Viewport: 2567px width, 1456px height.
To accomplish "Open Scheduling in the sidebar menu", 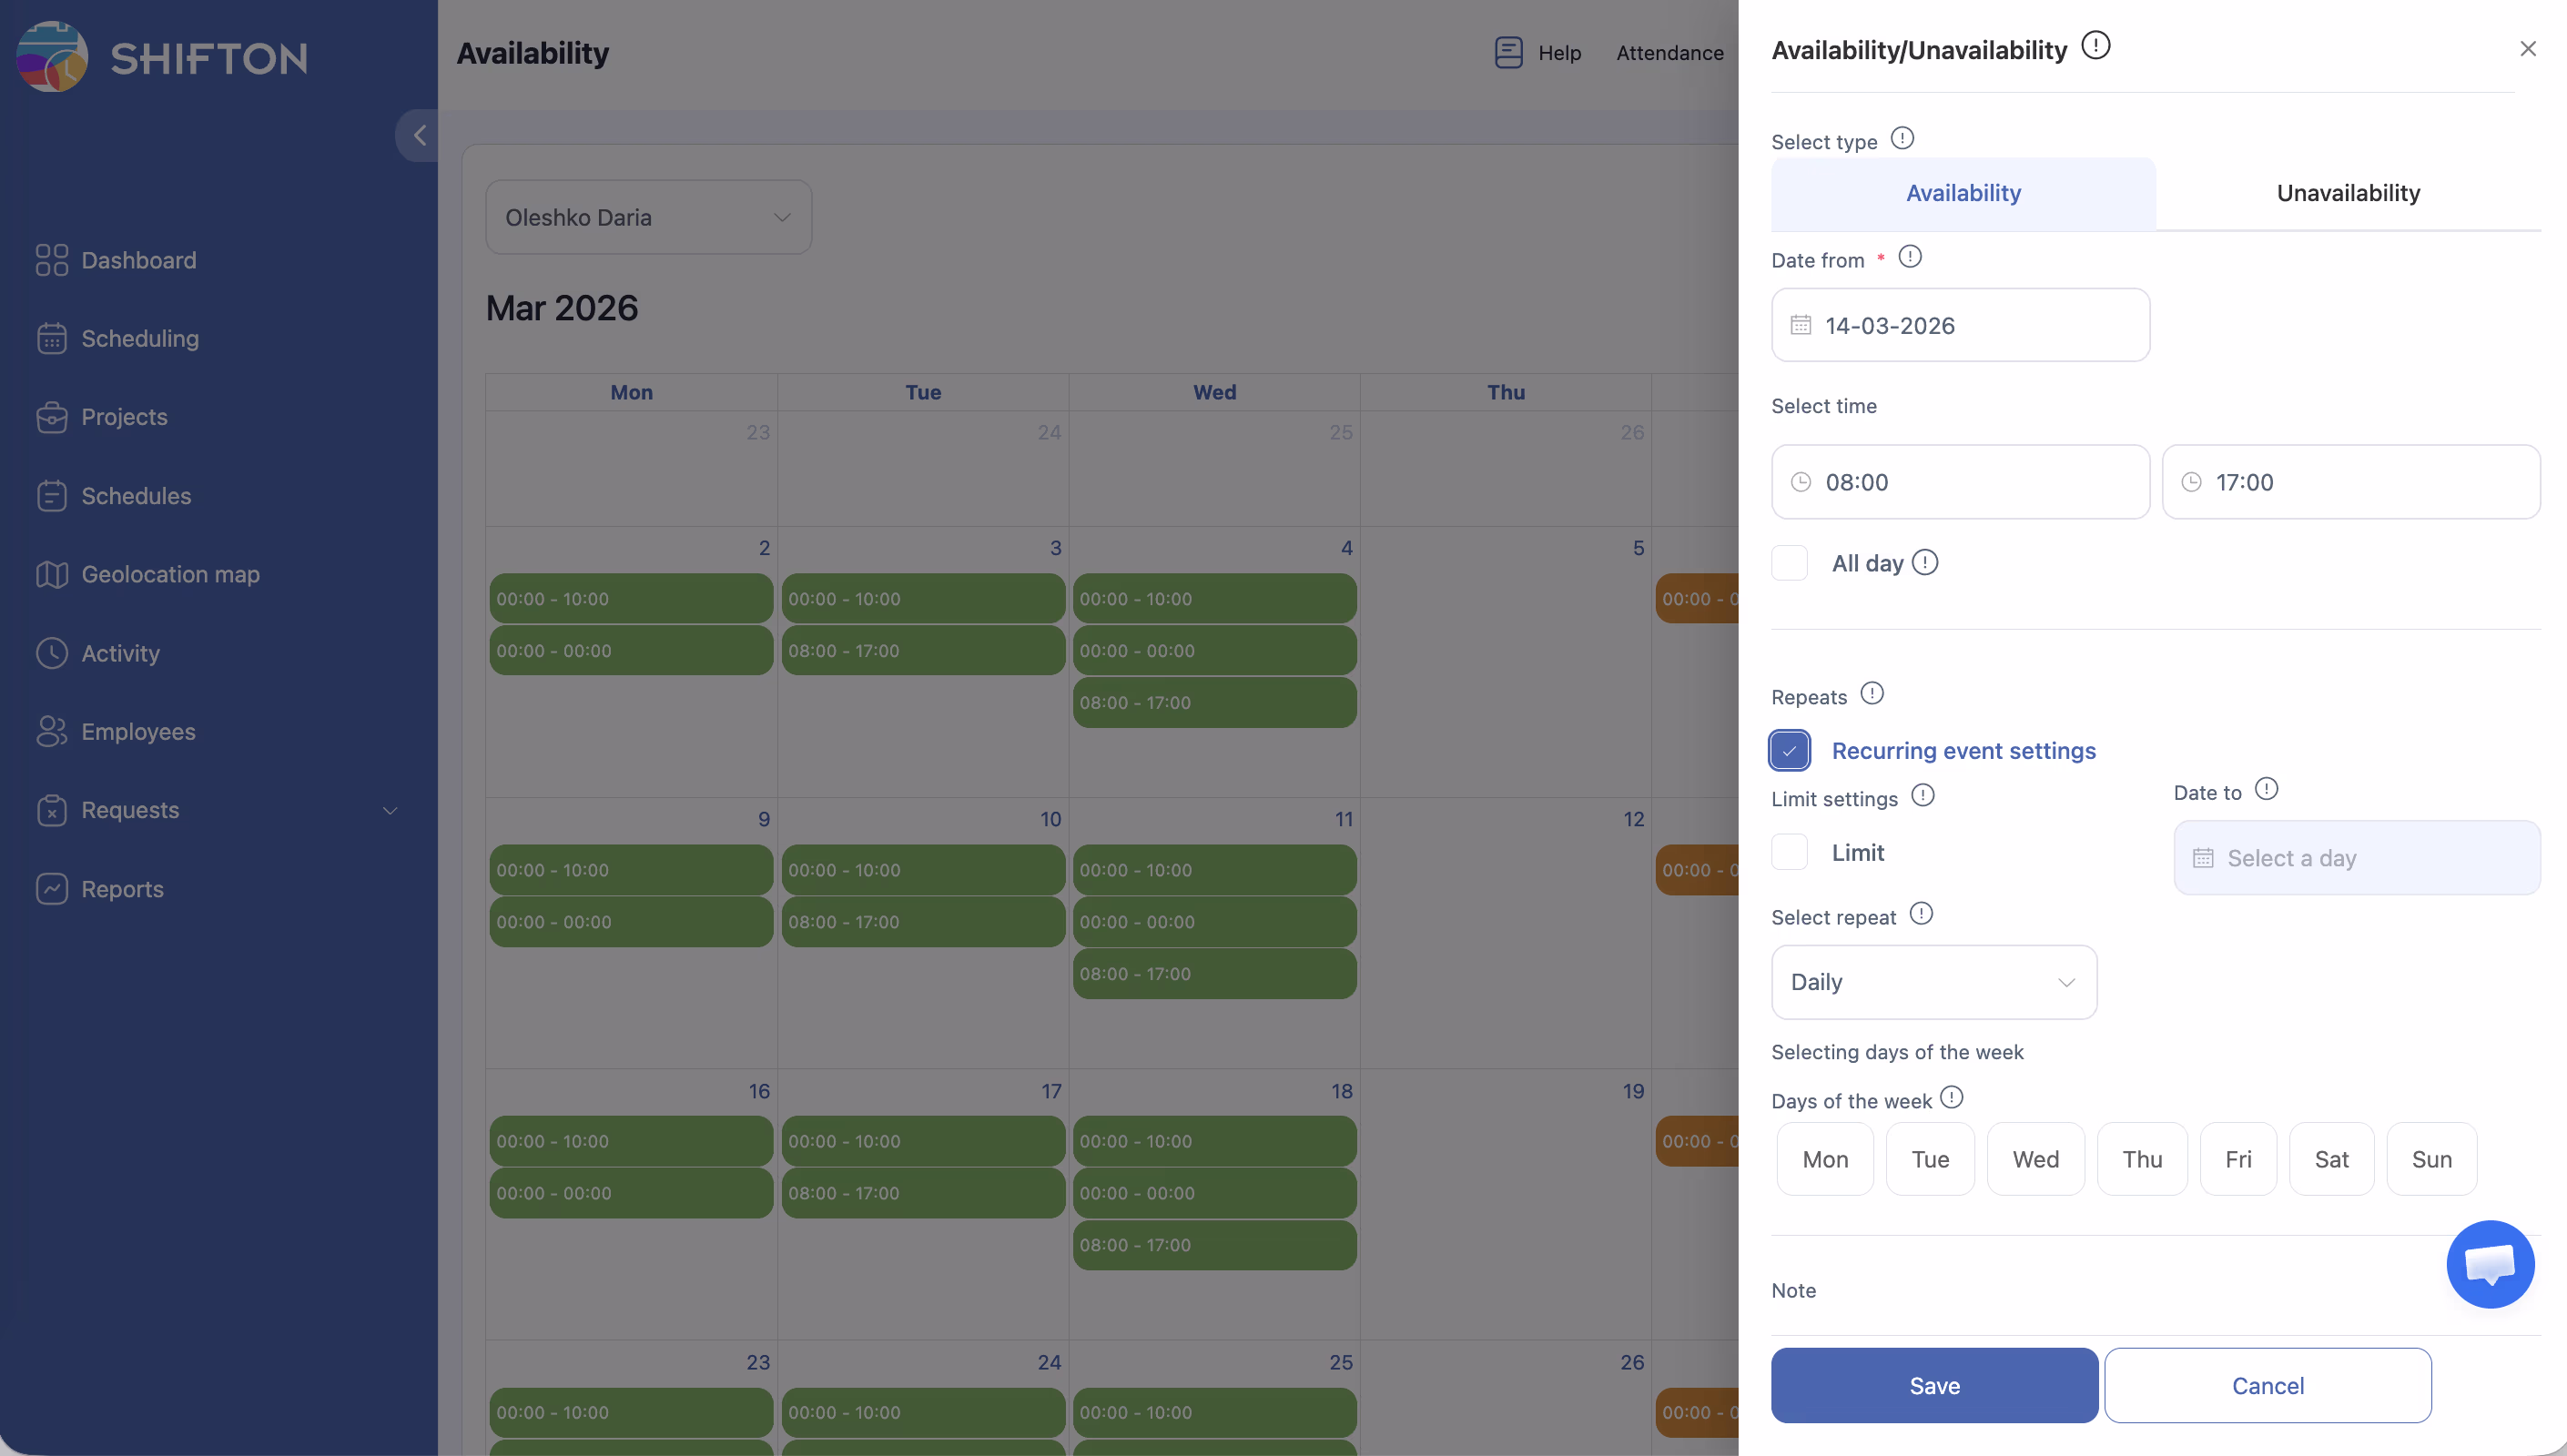I will [x=140, y=338].
